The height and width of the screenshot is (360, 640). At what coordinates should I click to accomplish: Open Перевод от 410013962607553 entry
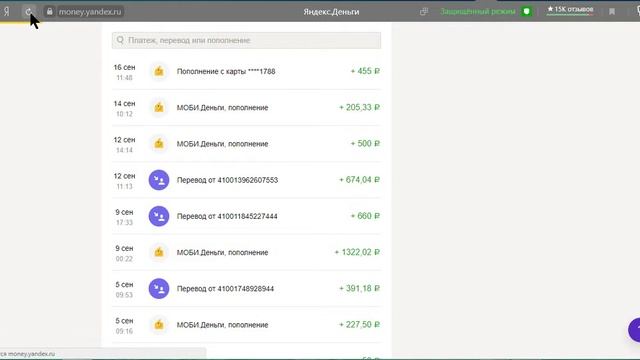(x=227, y=180)
